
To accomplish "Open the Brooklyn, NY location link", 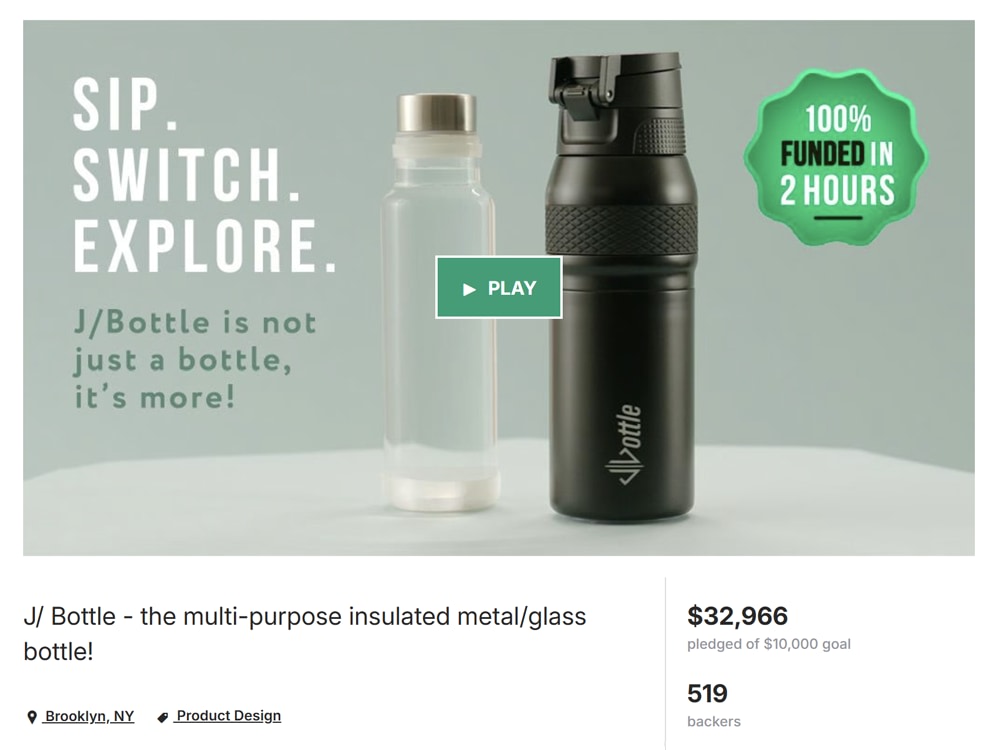I will tap(89, 716).
